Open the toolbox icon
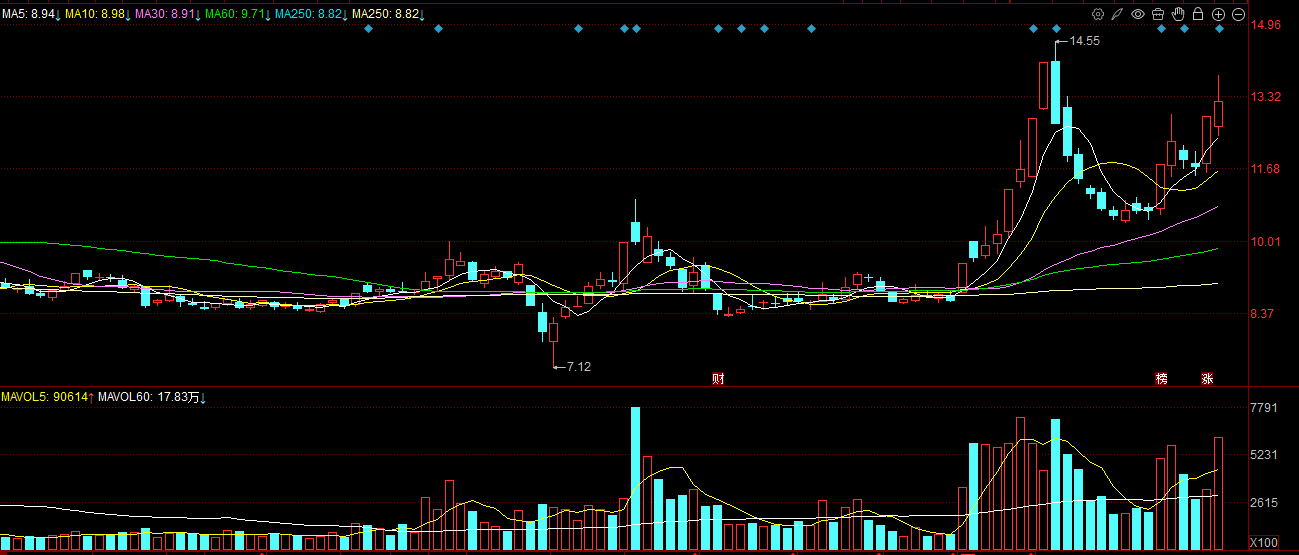 click(x=1158, y=14)
